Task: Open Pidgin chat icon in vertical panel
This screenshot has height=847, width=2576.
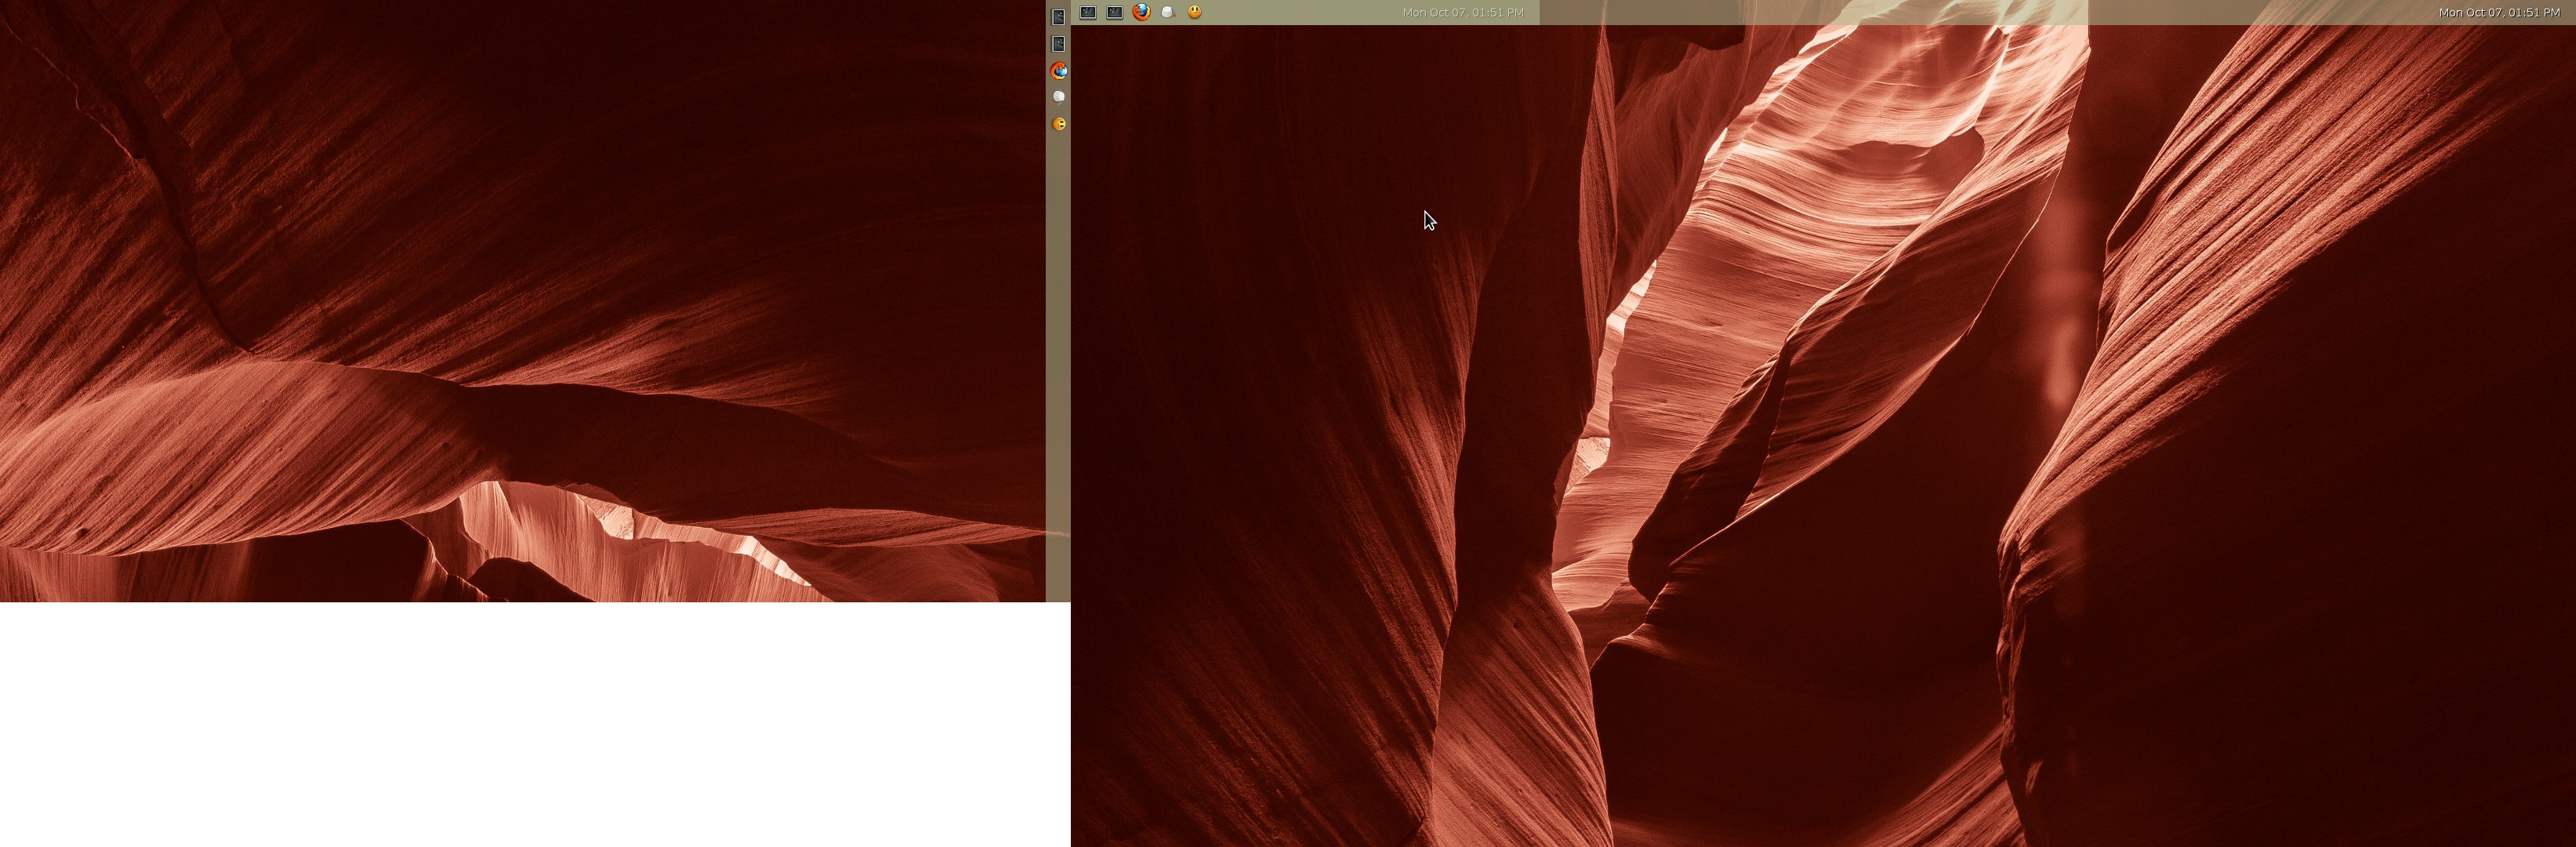Action: point(1058,97)
